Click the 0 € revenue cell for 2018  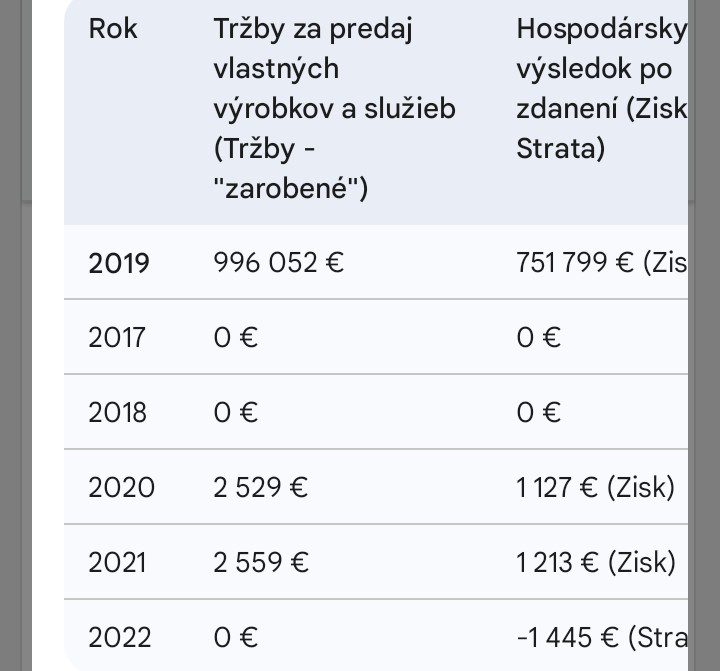[236, 412]
